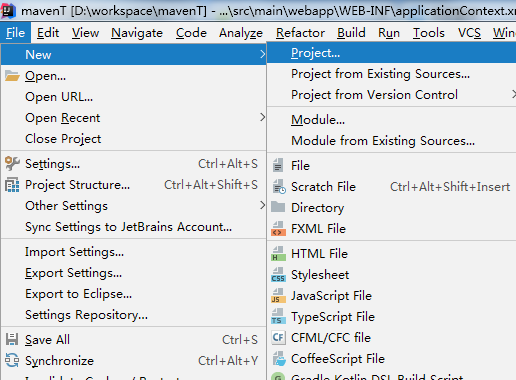Expand Project from Version Control arrow
The height and width of the screenshot is (380, 516).
pyautogui.click(x=514, y=95)
